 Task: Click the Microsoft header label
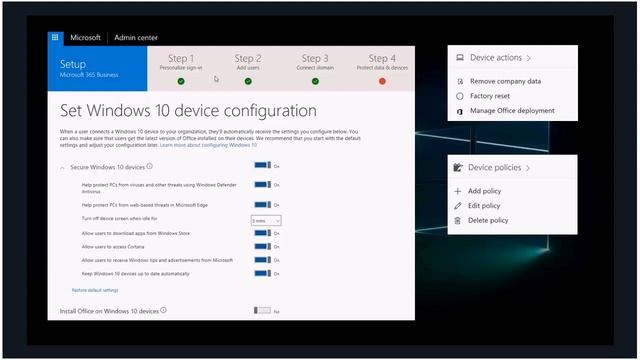[x=85, y=38]
